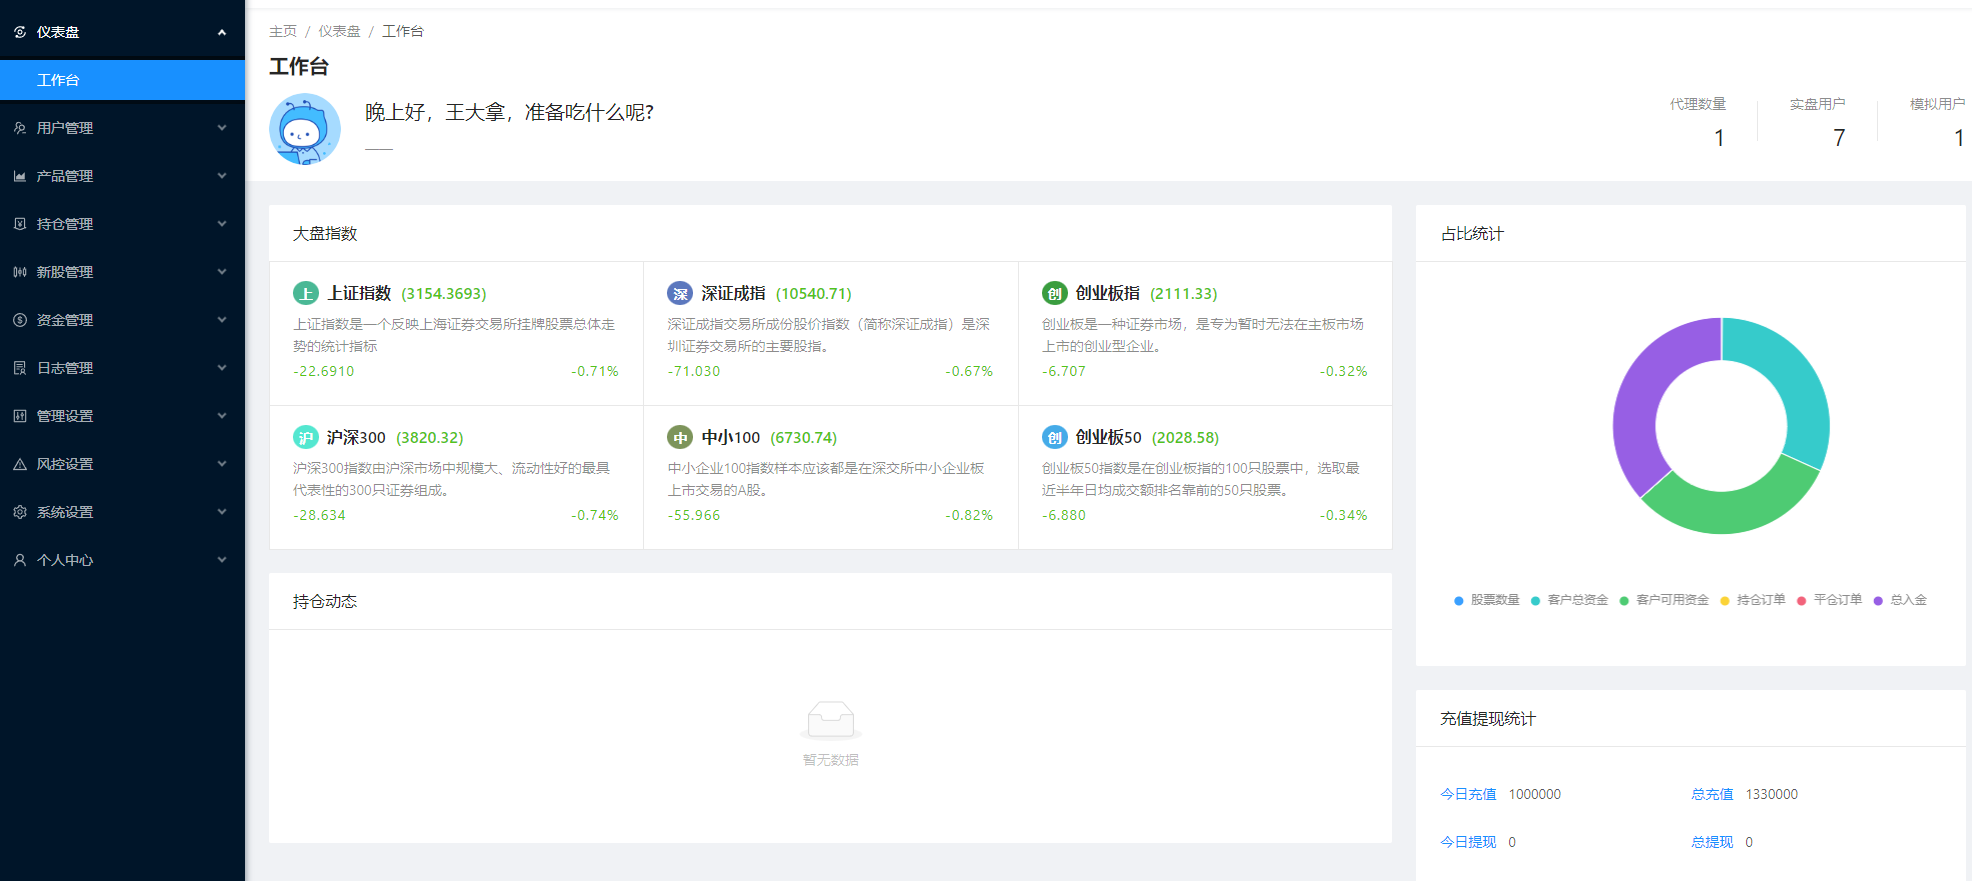Click the 模拟用户 statistic count
The width and height of the screenshot is (1972, 881).
1958,138
